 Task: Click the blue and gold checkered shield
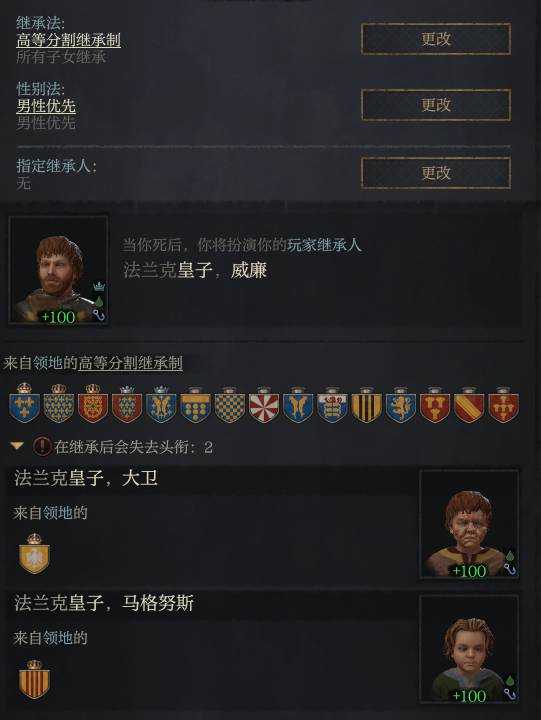(230, 404)
